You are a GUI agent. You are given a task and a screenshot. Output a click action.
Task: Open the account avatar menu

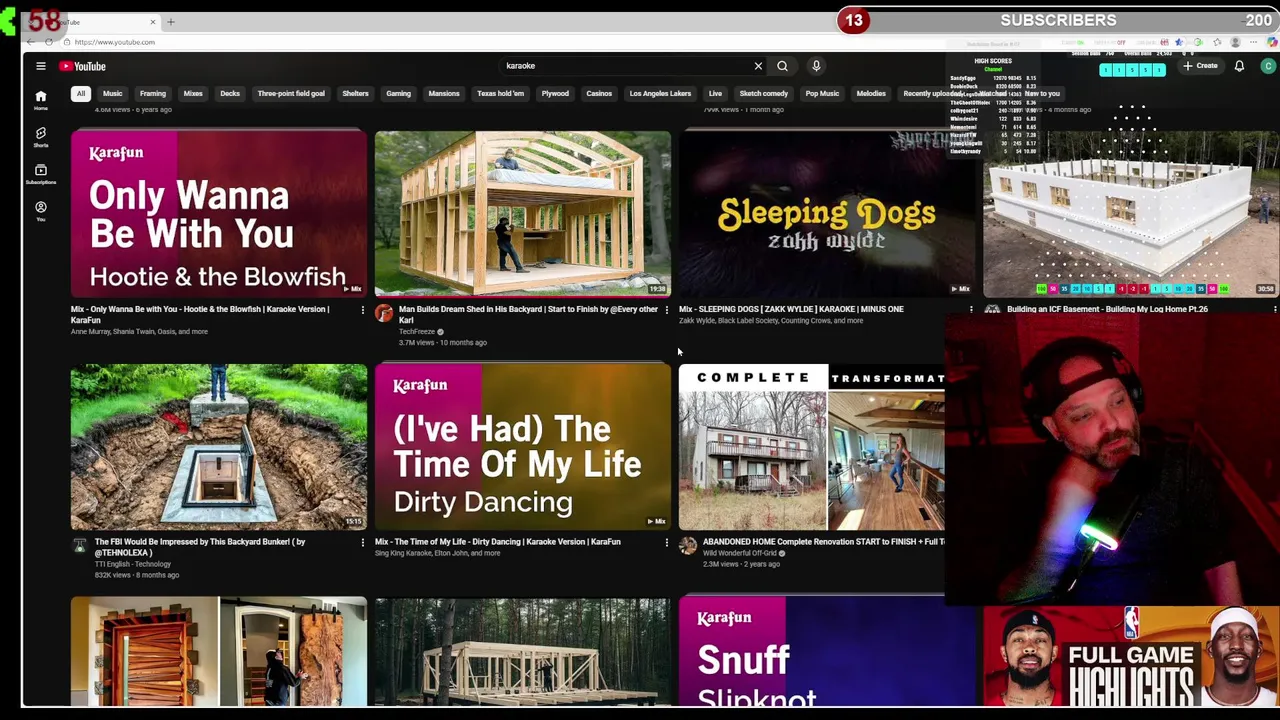coord(1268,66)
